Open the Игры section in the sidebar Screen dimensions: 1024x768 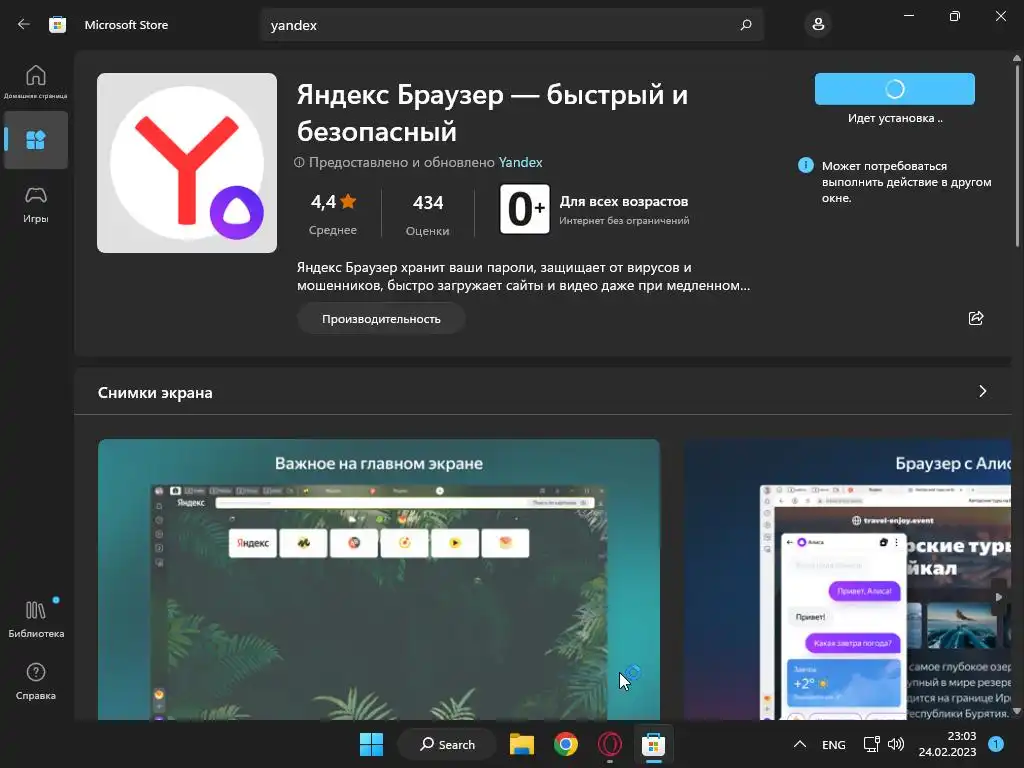[36, 205]
